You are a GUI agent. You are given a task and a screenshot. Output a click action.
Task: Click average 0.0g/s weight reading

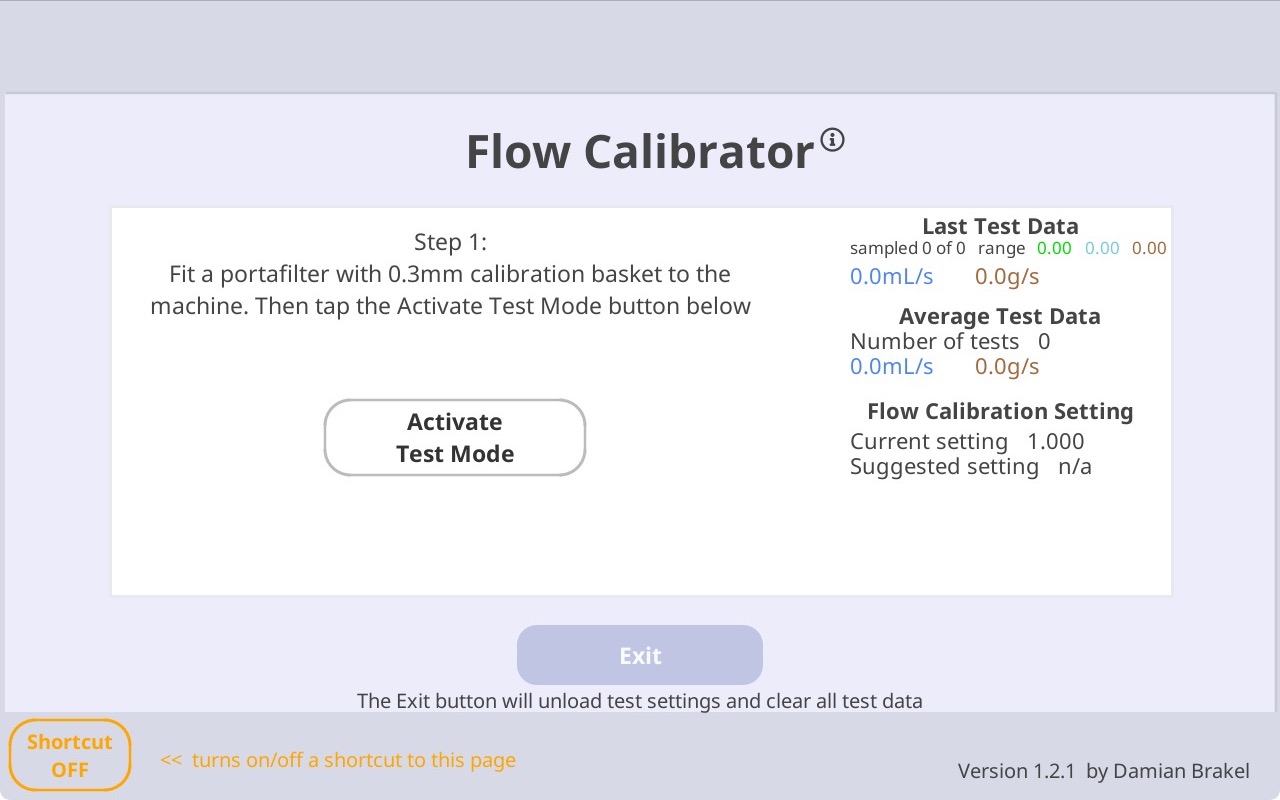1007,367
